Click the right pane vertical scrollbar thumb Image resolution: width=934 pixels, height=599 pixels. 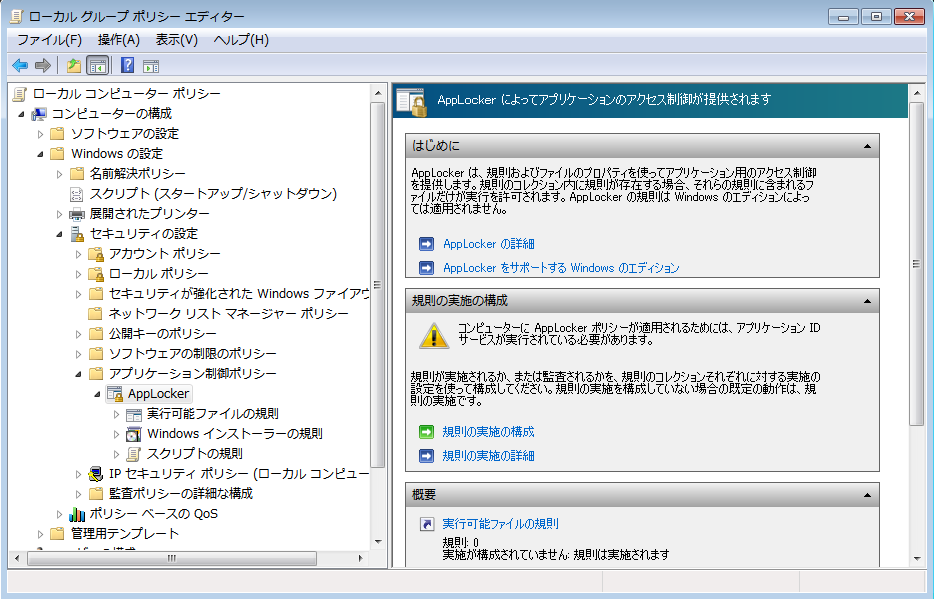tap(916, 264)
